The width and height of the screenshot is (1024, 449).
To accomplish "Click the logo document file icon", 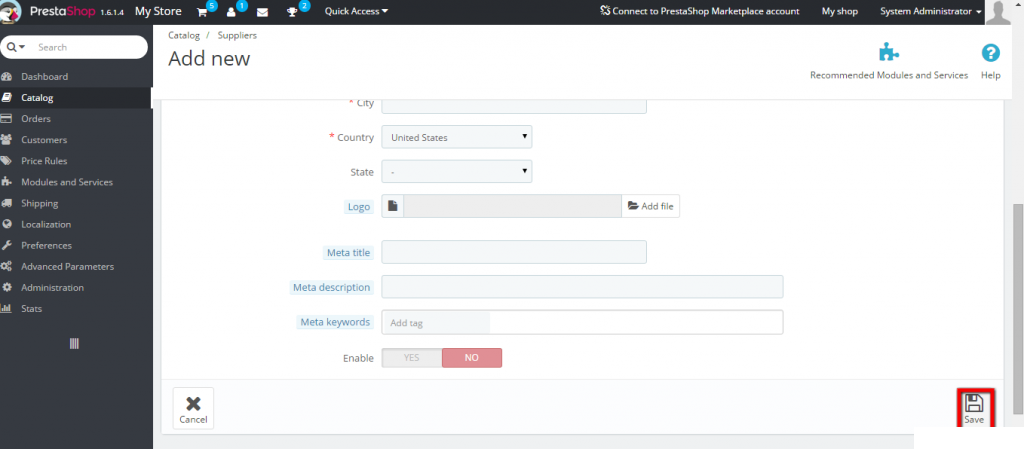I will click(392, 206).
